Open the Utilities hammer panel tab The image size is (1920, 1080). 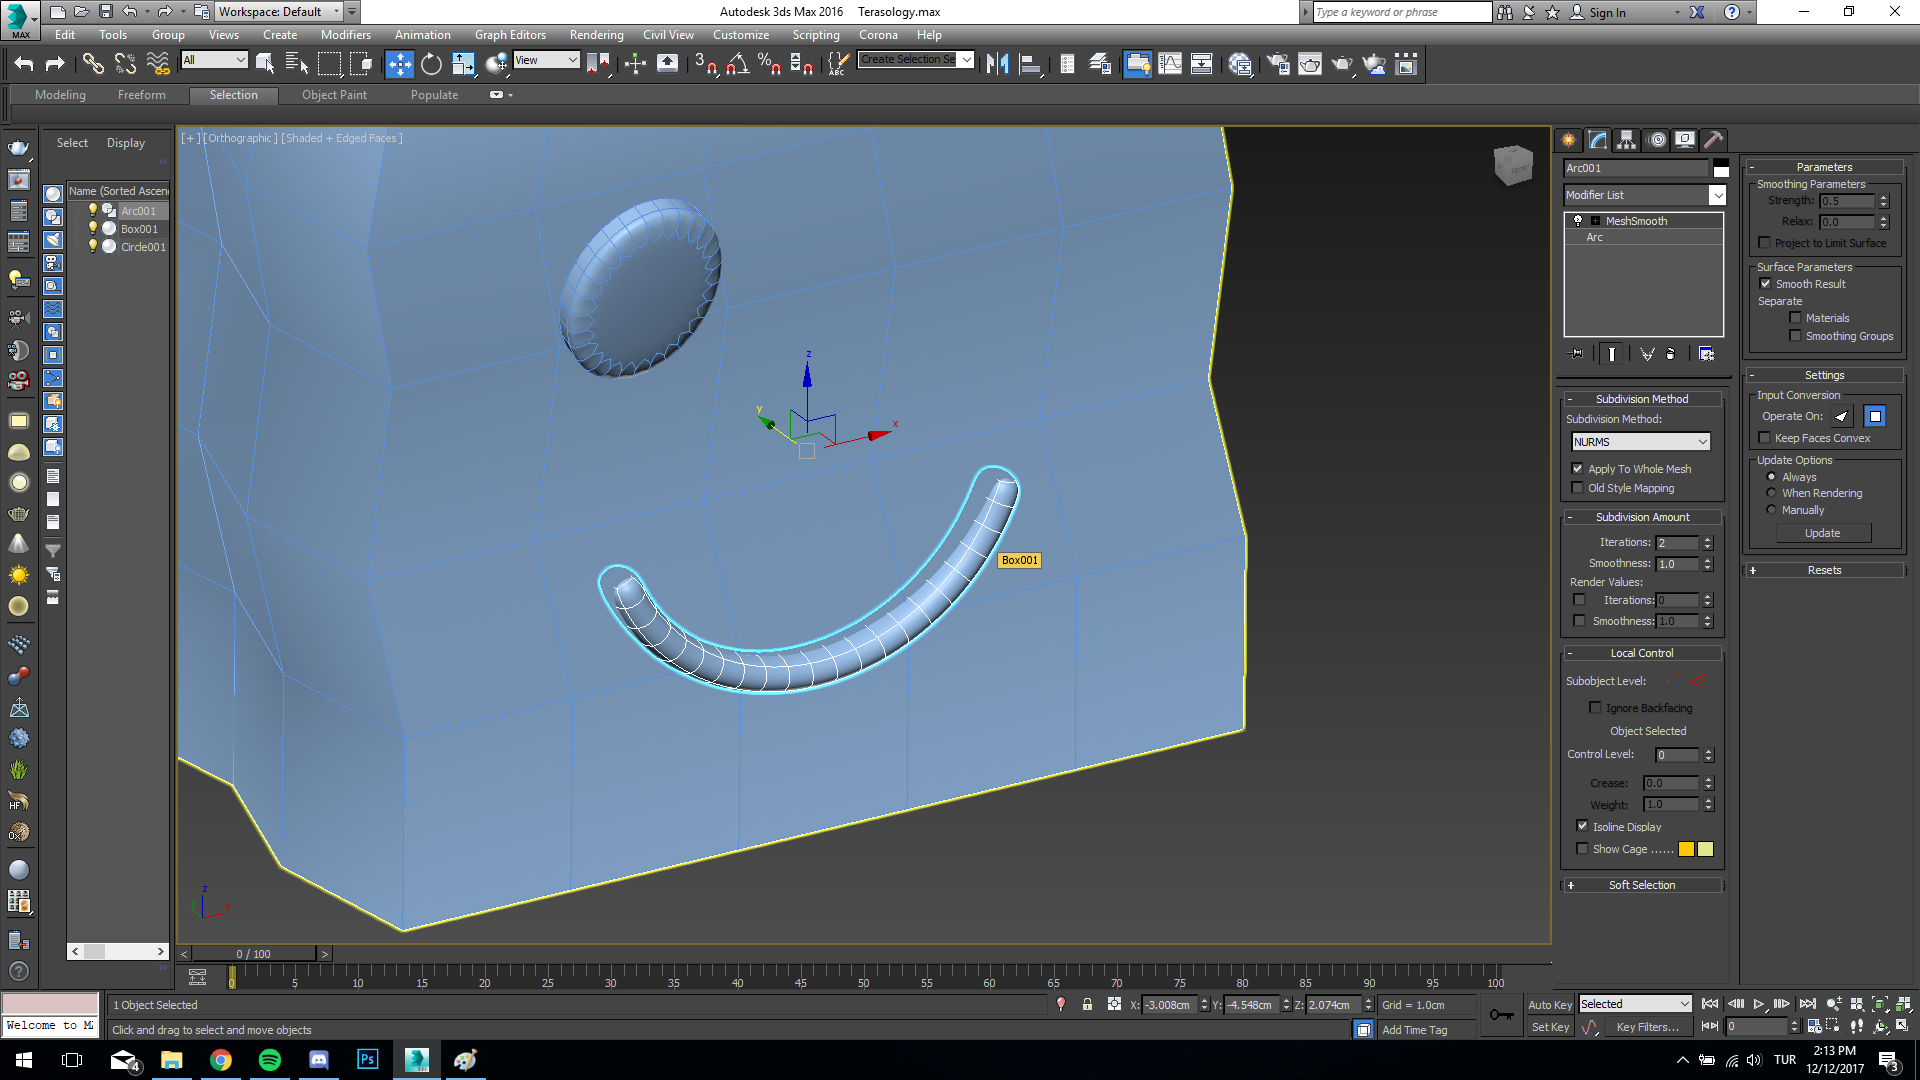click(1713, 140)
